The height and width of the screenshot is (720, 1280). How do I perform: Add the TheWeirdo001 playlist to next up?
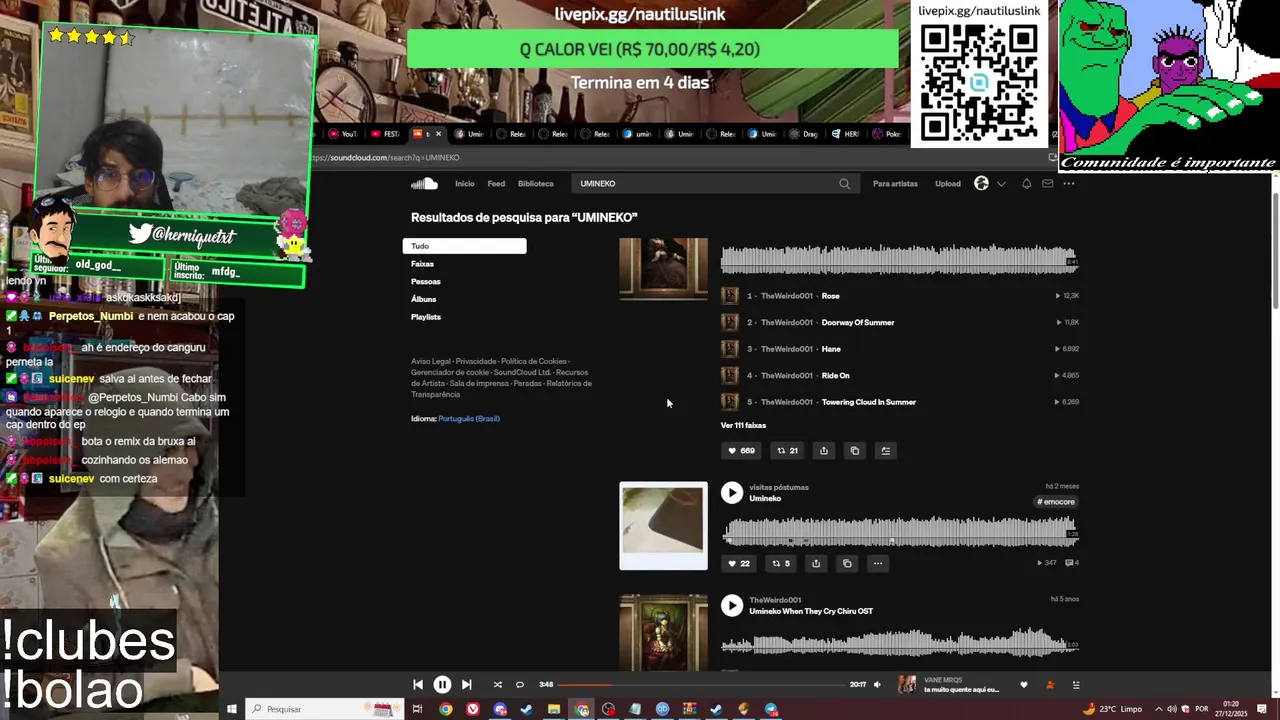tap(885, 451)
